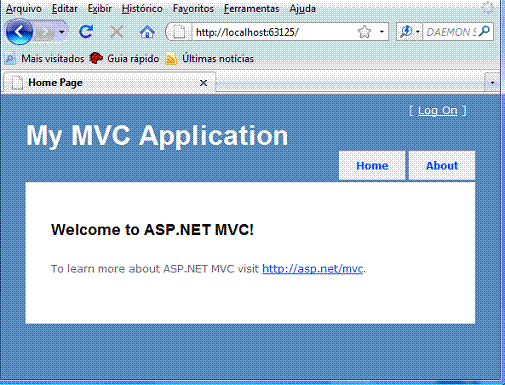
Task: Open the Editar menu
Action: [x=65, y=9]
